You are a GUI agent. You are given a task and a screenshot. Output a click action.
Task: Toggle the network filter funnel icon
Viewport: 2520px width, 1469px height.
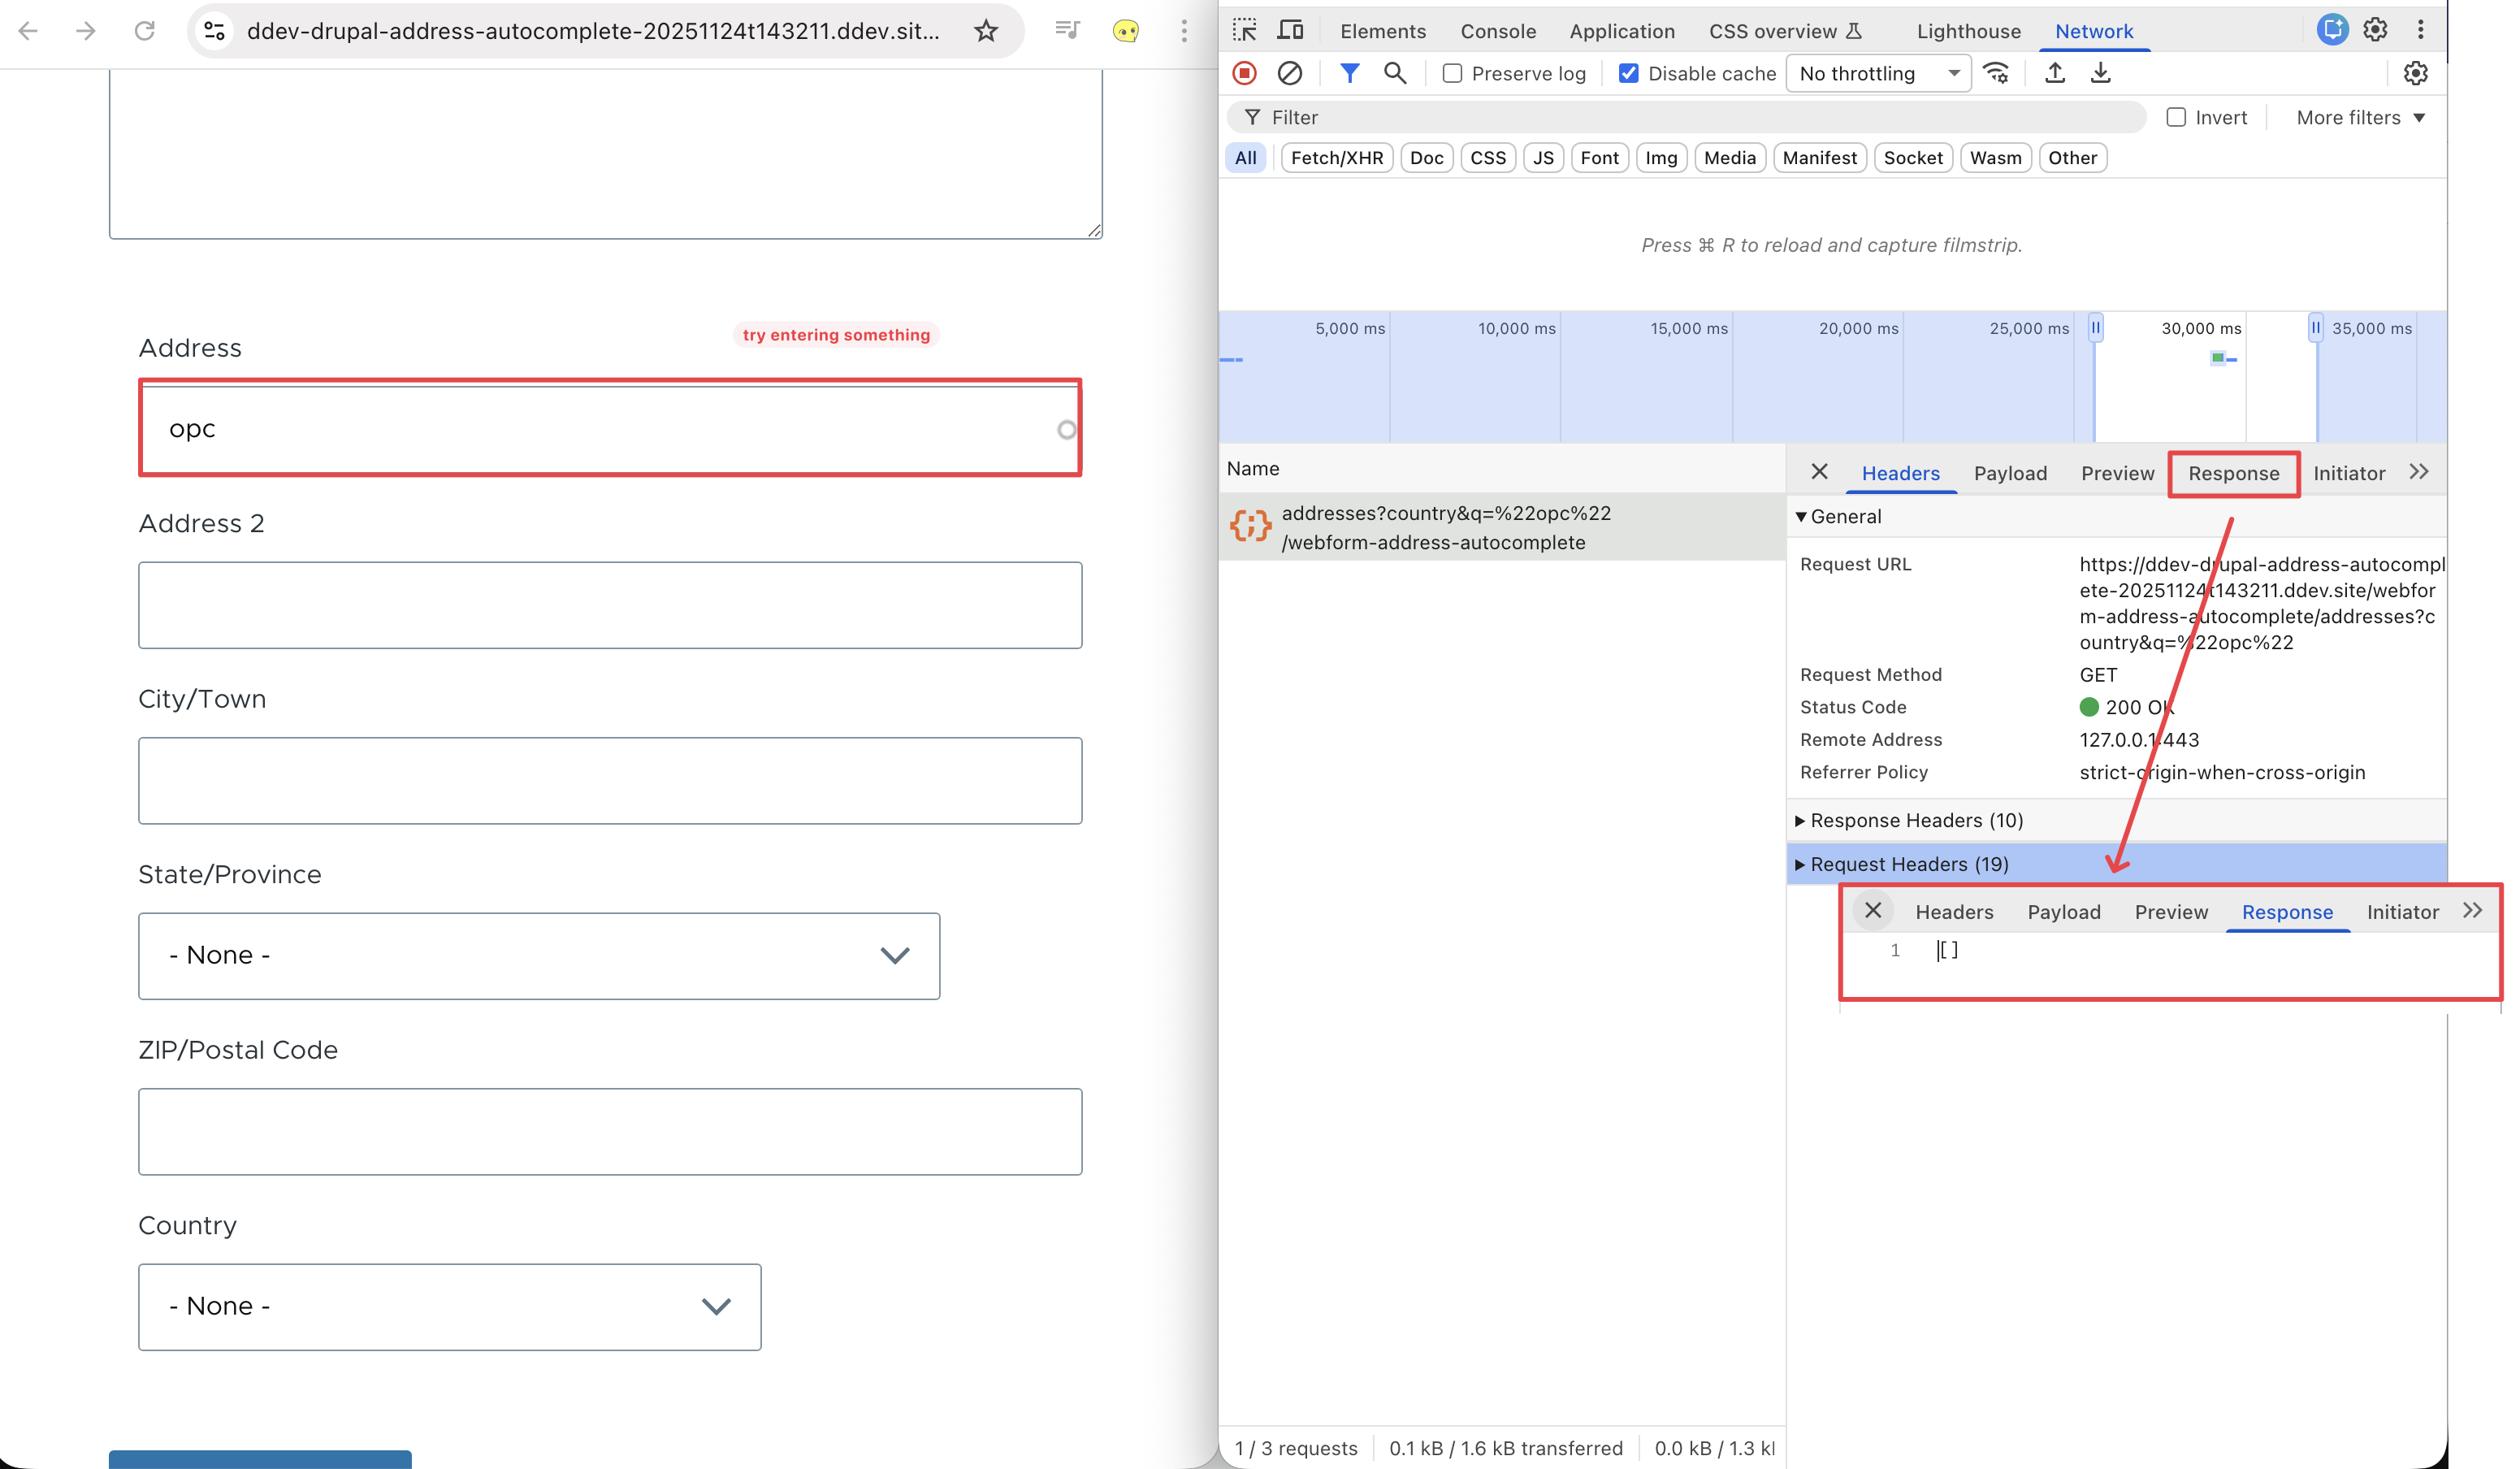[x=1349, y=73]
